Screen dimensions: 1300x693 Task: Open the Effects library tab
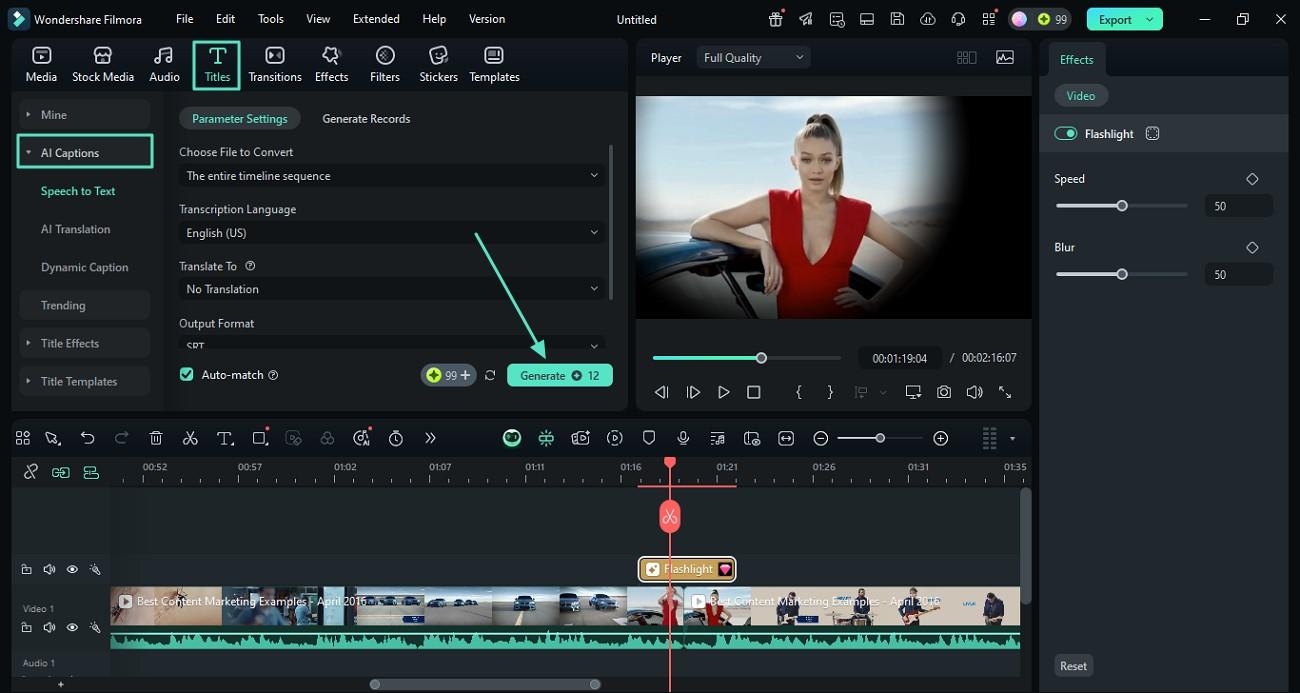(331, 64)
